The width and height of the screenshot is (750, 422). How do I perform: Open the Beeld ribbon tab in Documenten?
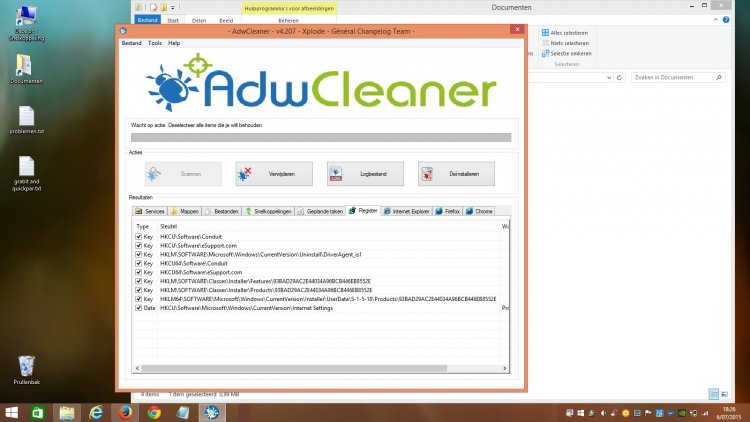coord(226,21)
